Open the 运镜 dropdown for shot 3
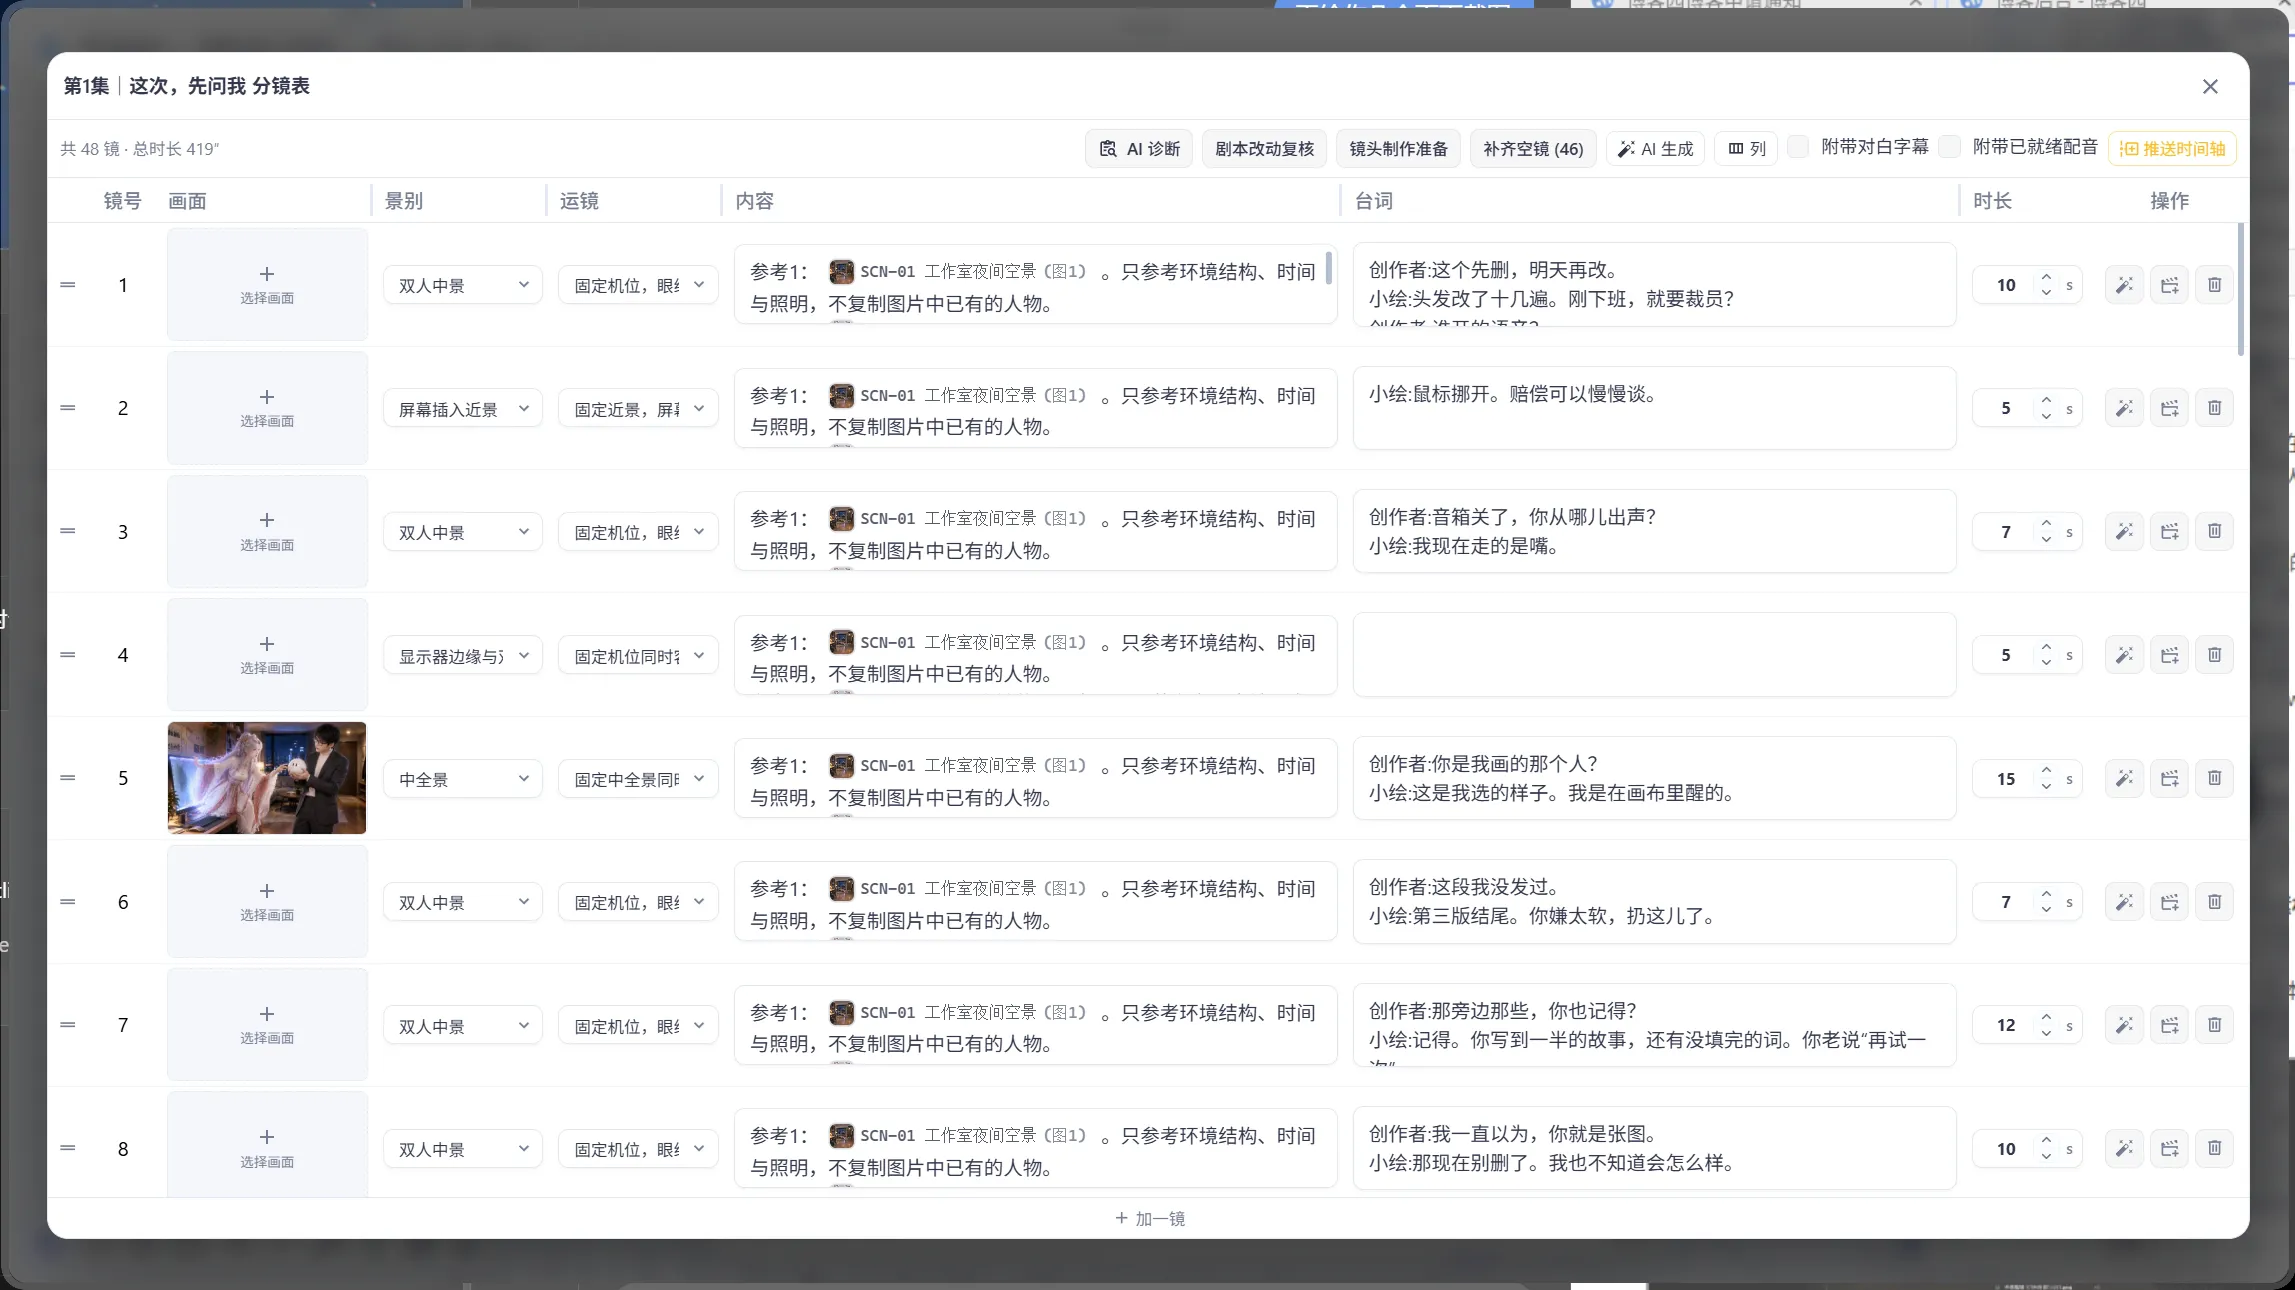This screenshot has height=1290, width=2295. click(638, 532)
